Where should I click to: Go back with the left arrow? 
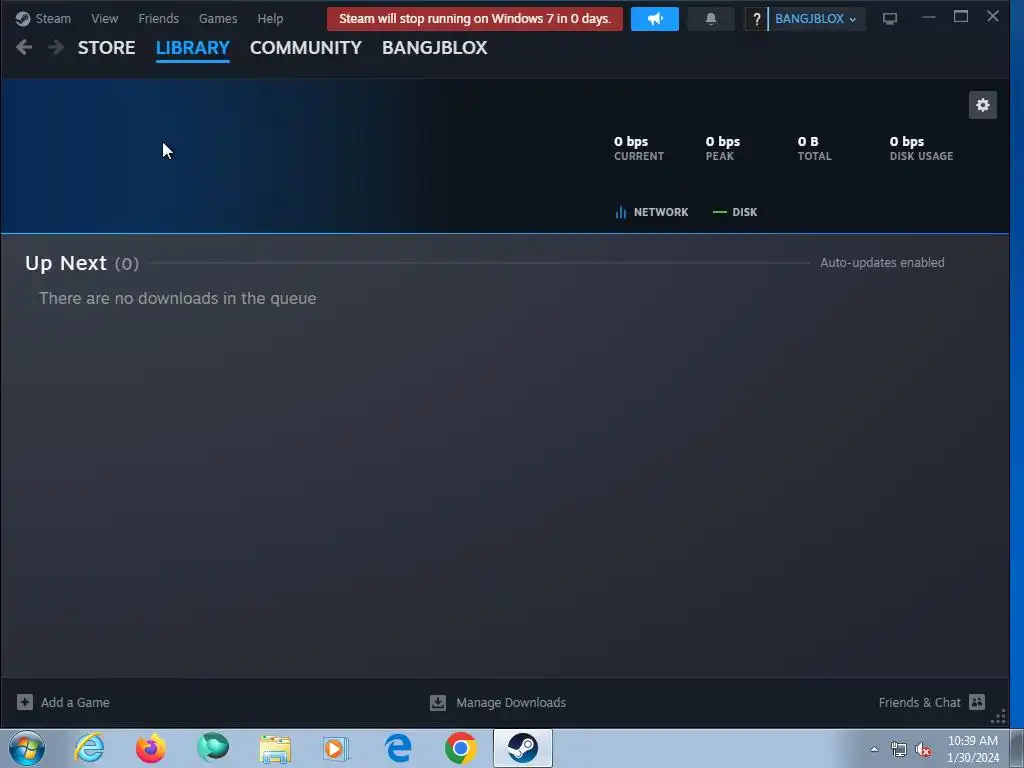[x=24, y=47]
